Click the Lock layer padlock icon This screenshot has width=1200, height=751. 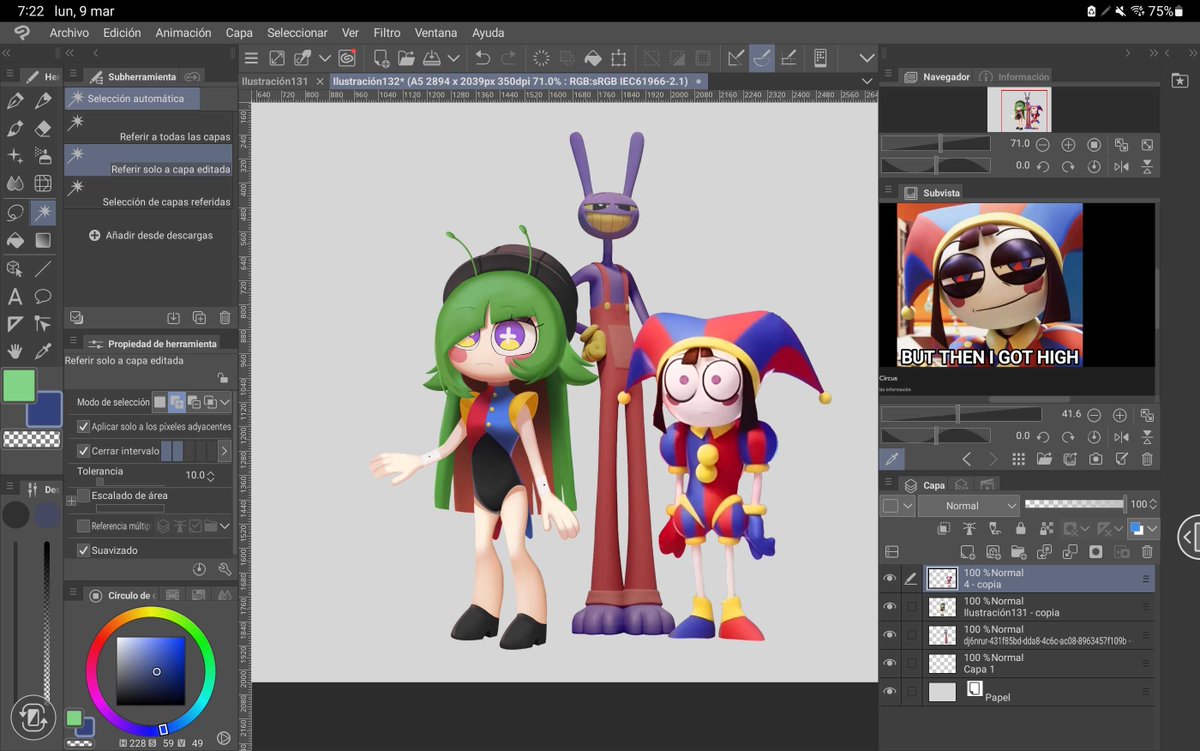pos(1020,528)
